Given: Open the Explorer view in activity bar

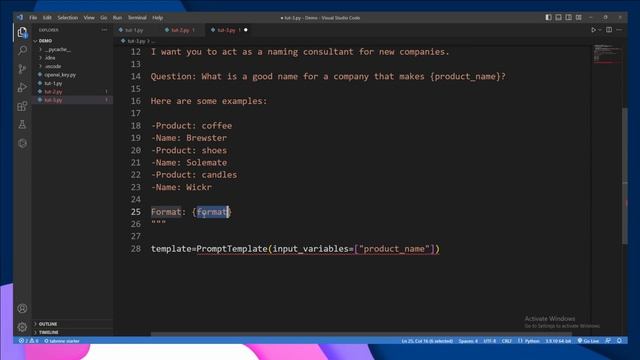Looking at the screenshot, I should (x=22, y=32).
